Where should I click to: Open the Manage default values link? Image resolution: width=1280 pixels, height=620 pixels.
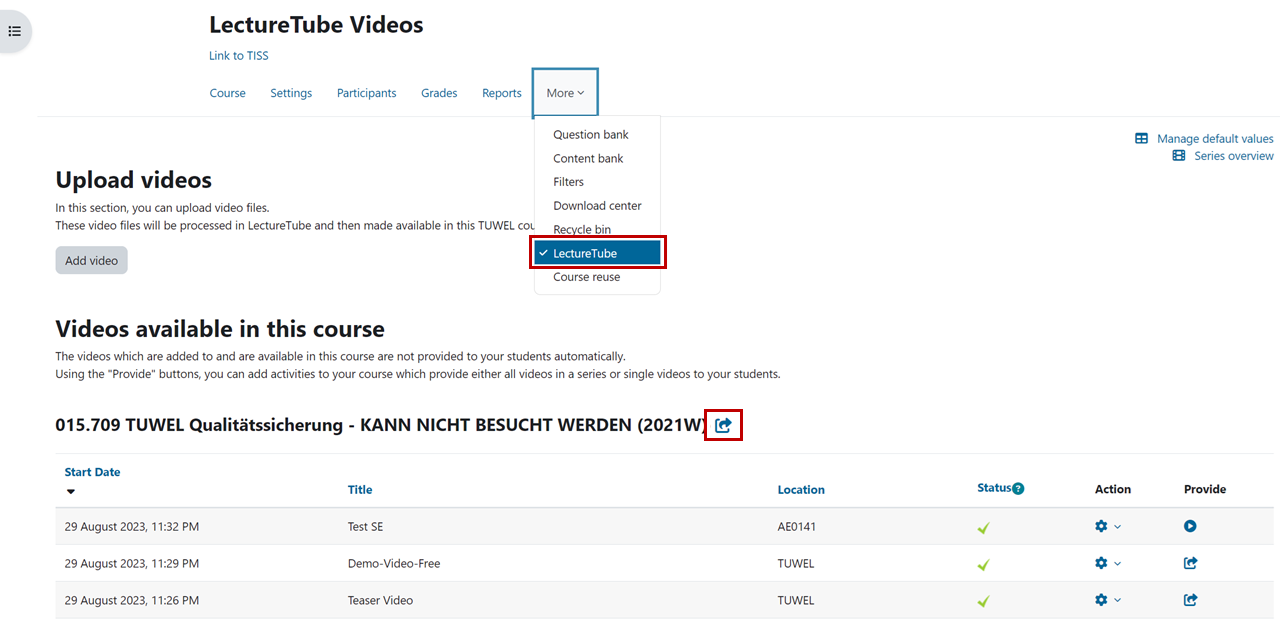point(1215,139)
